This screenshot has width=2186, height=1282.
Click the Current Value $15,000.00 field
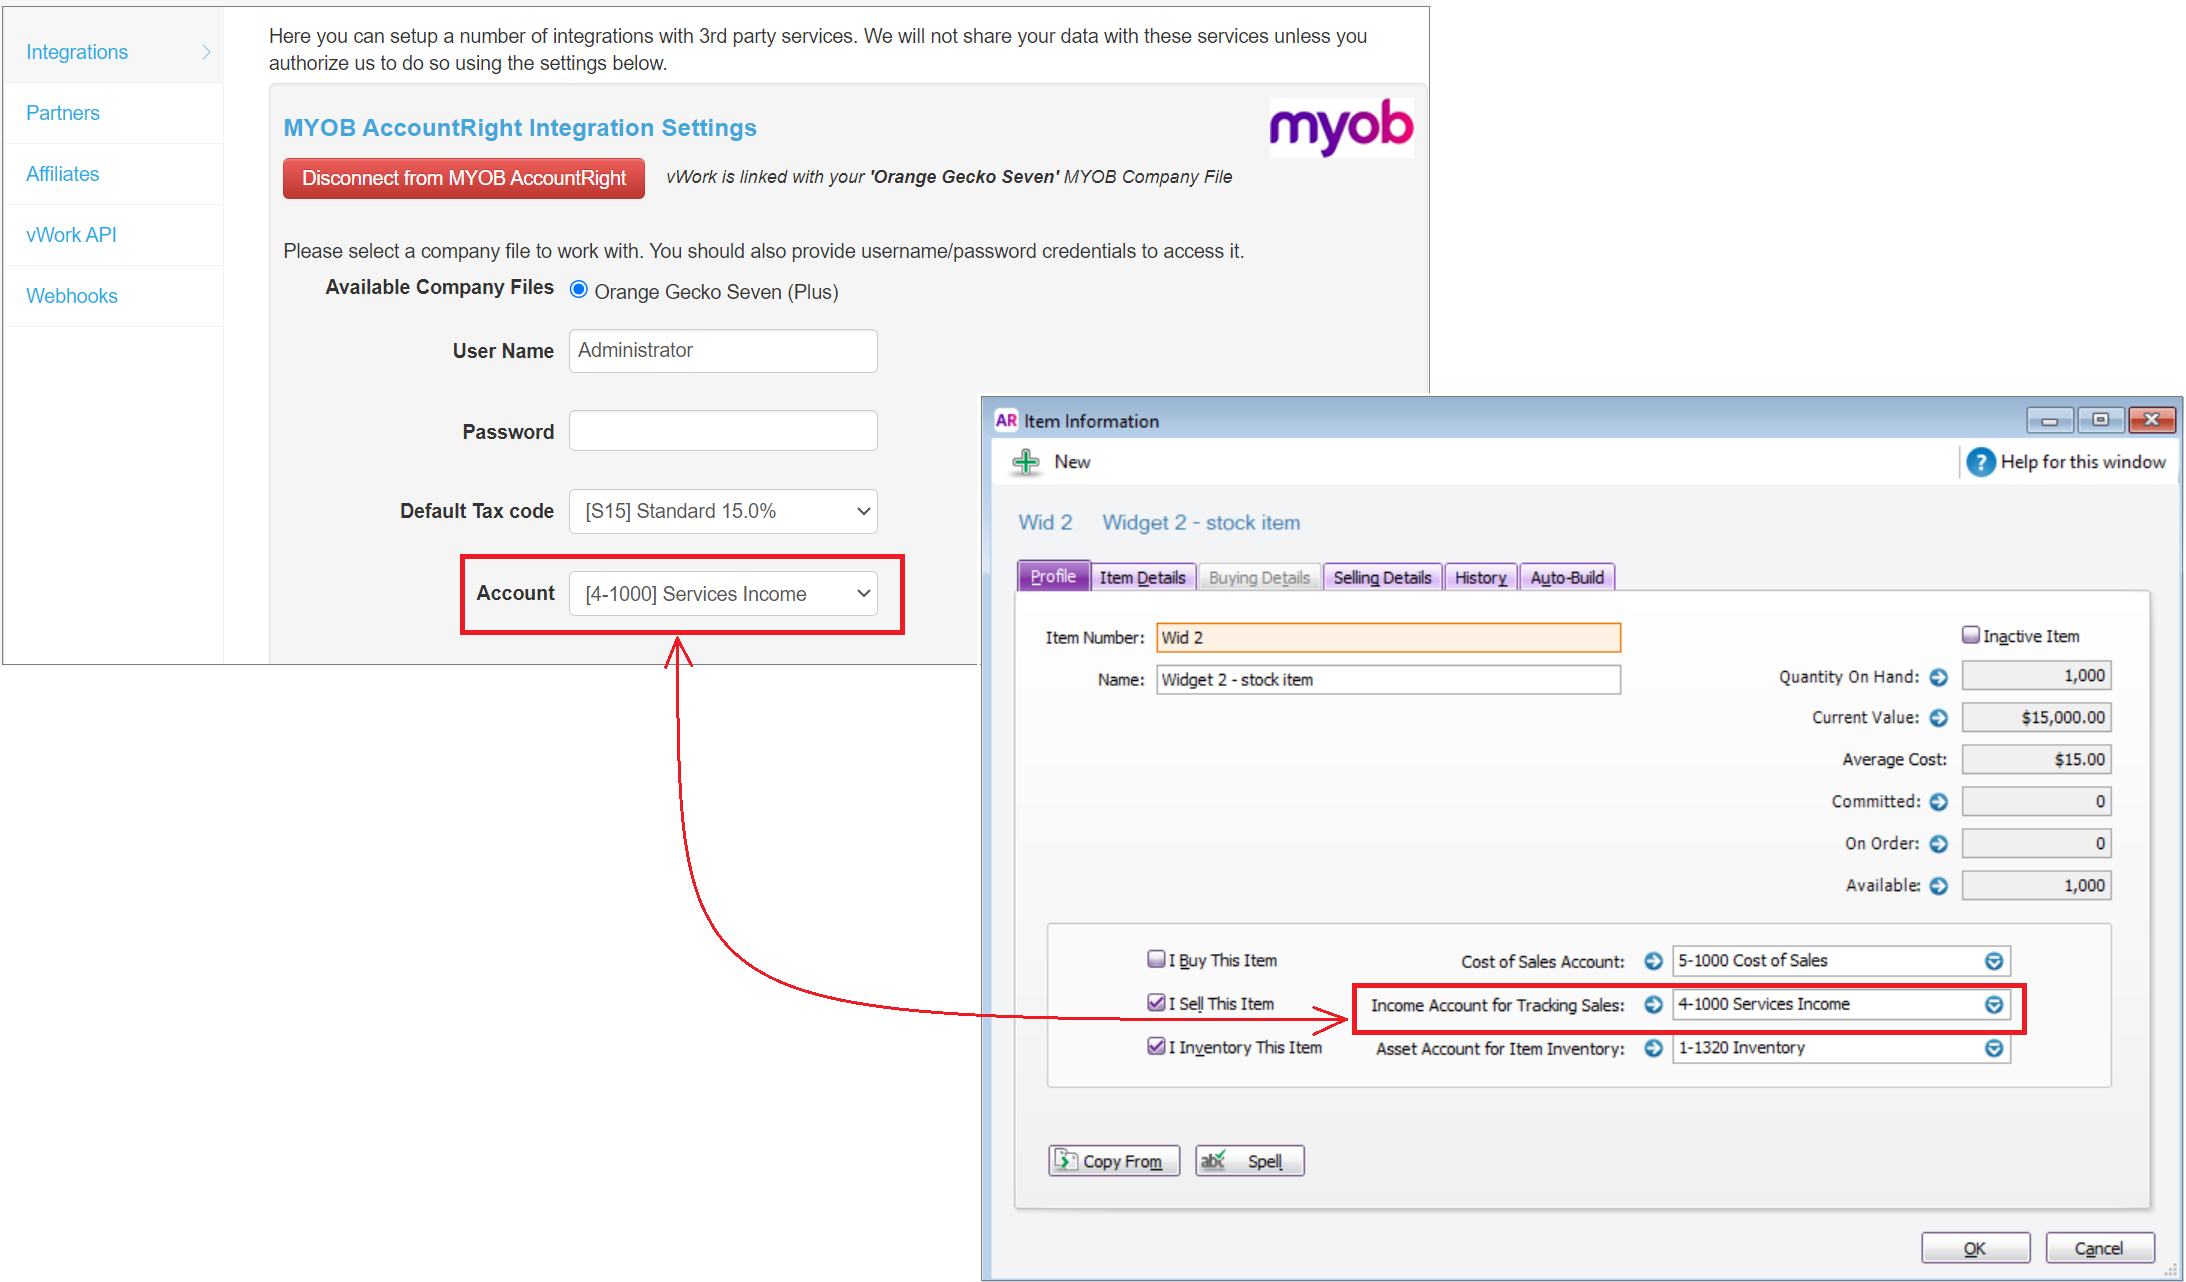2036,718
